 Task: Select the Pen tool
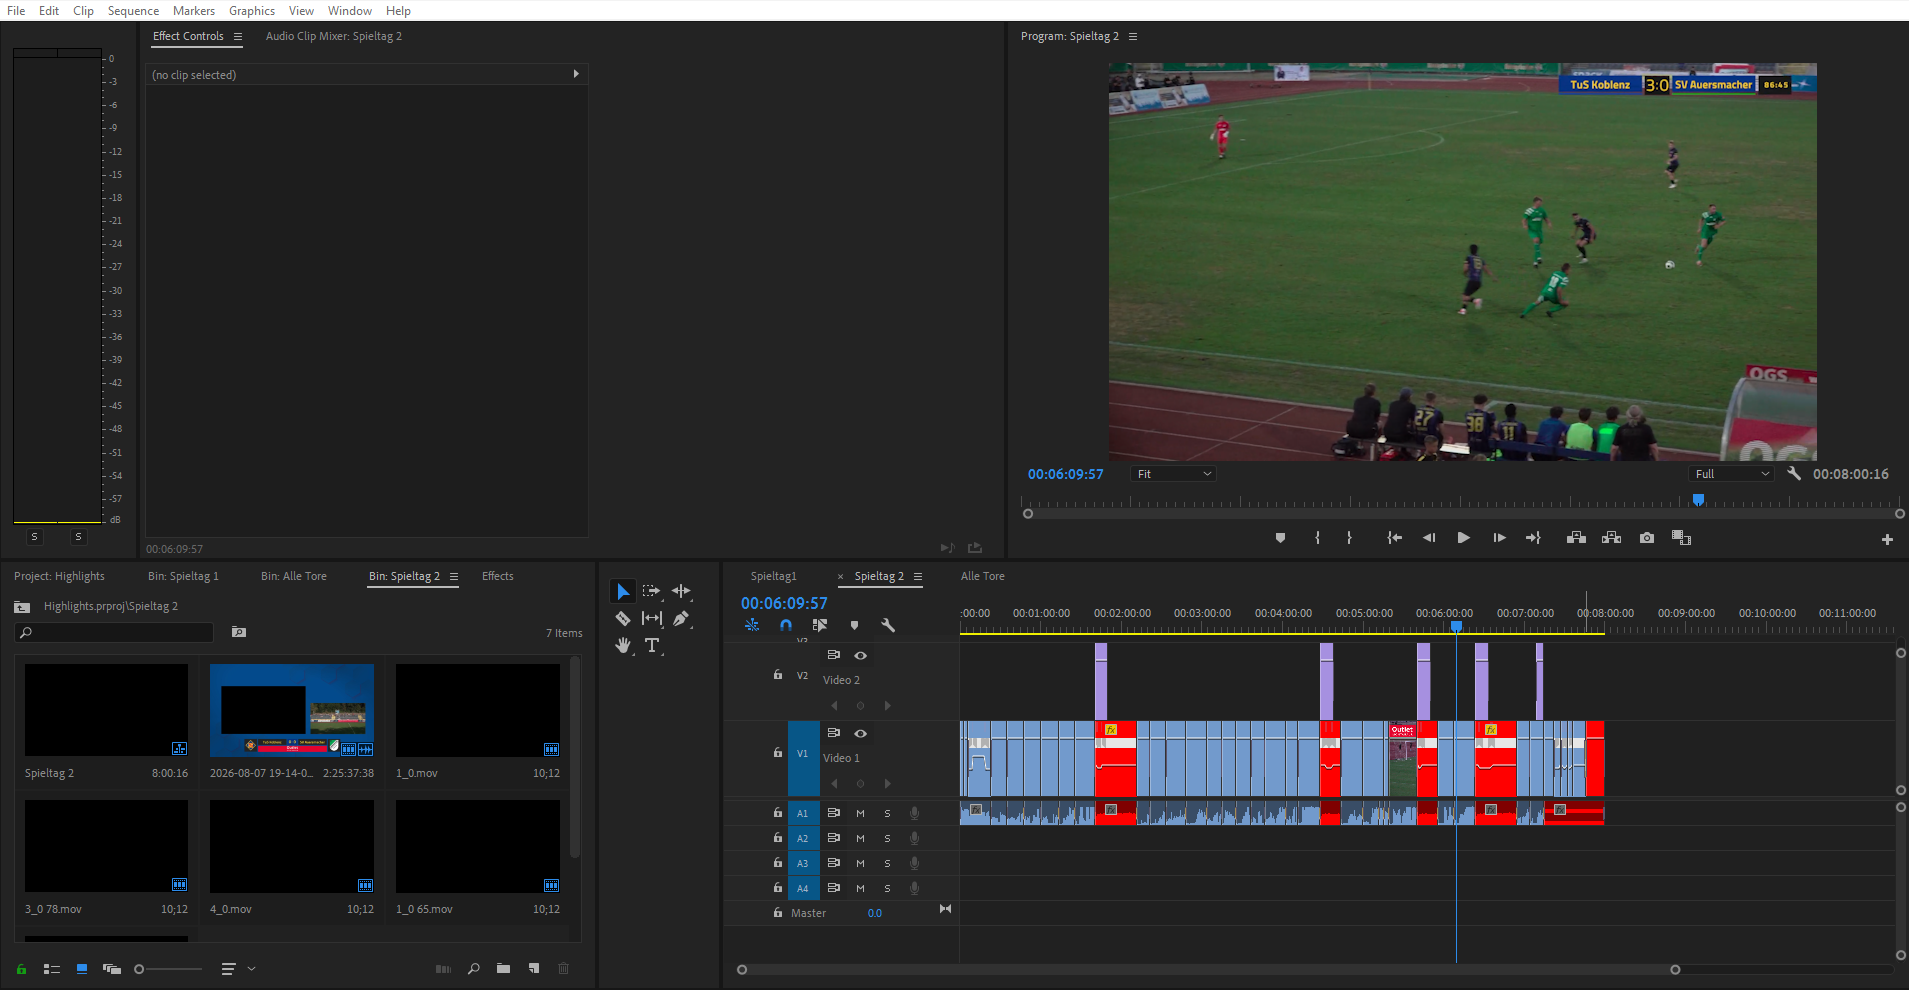pos(682,618)
